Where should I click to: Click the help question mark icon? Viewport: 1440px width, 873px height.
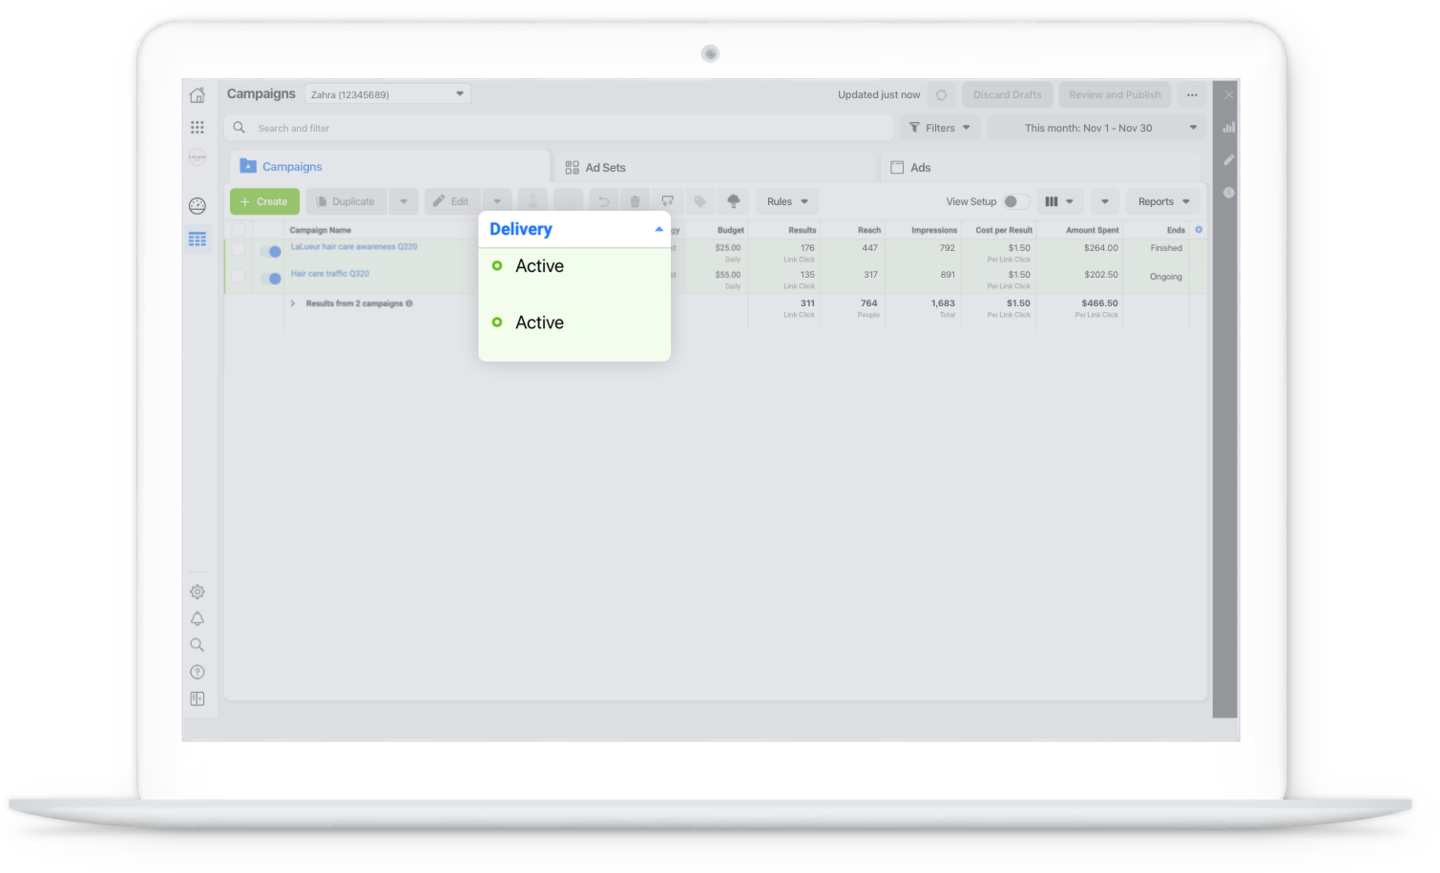197,672
